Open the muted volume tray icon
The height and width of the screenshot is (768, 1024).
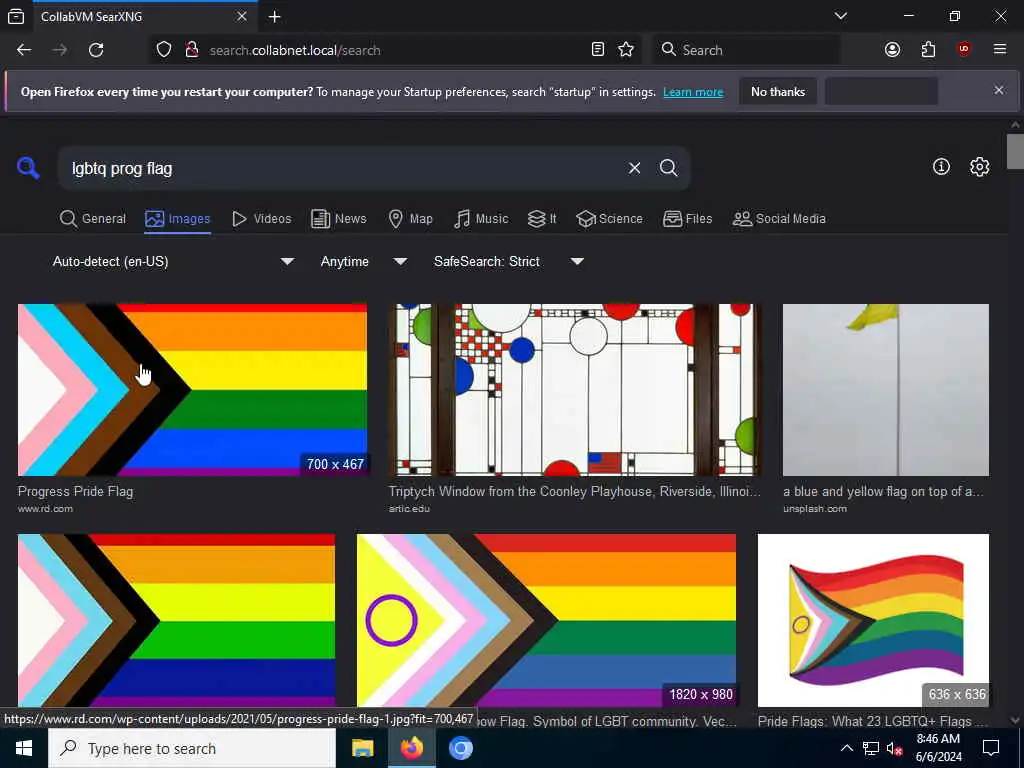[895, 748]
